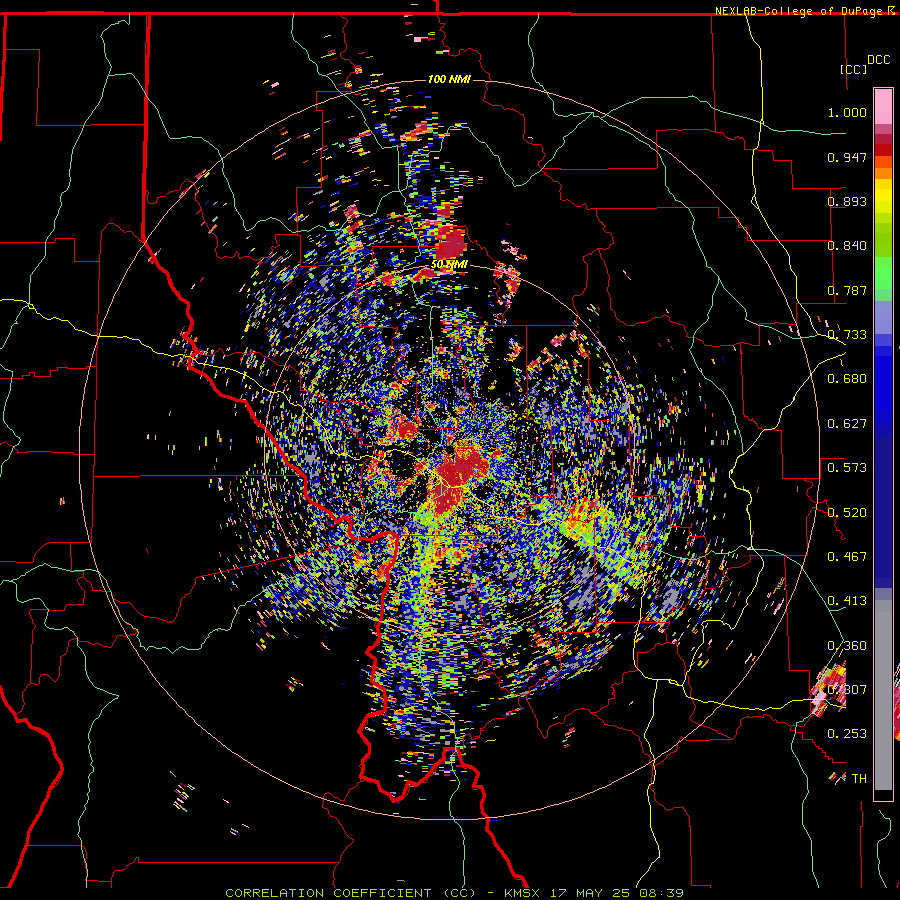Pick the bright green color bar segment
This screenshot has width=900, height=900.
coord(883,273)
